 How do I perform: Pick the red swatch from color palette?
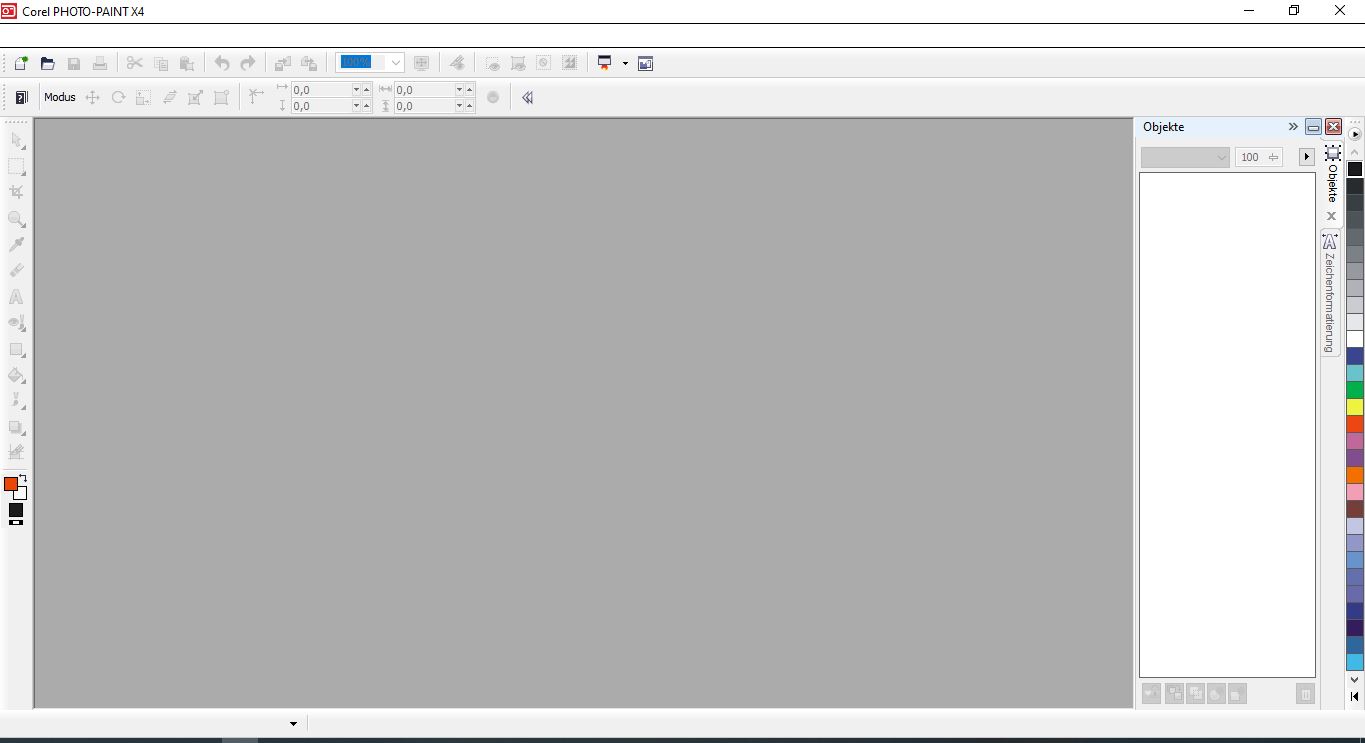(x=1356, y=423)
